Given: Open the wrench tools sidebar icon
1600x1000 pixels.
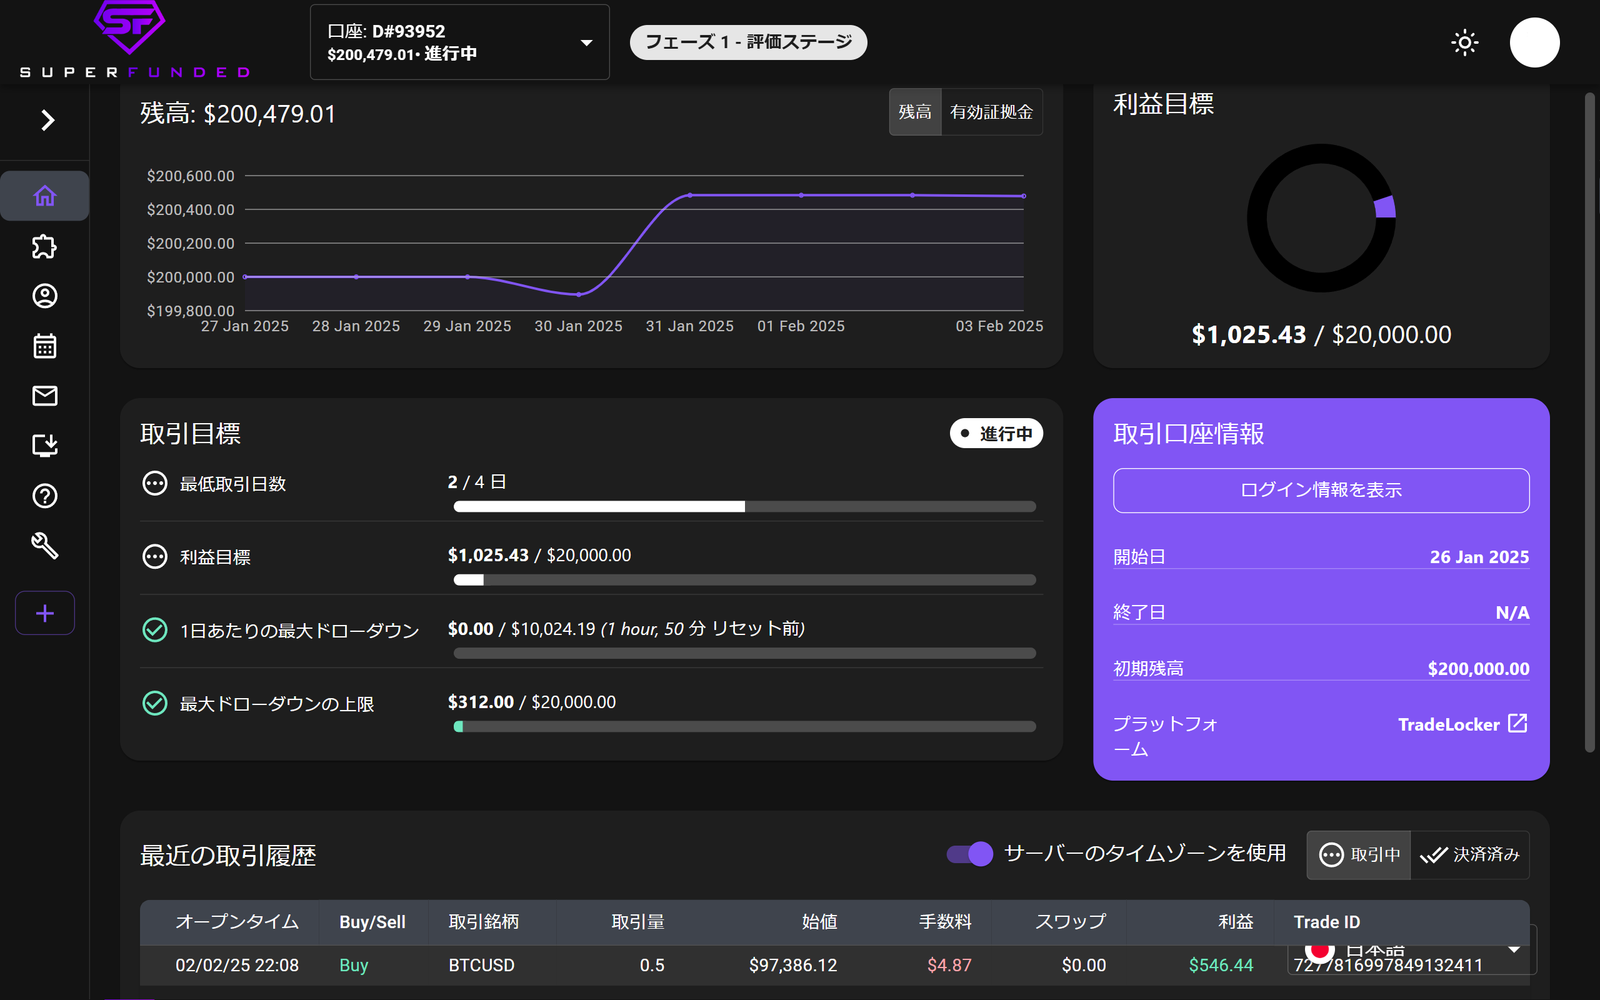Looking at the screenshot, I should click(45, 545).
